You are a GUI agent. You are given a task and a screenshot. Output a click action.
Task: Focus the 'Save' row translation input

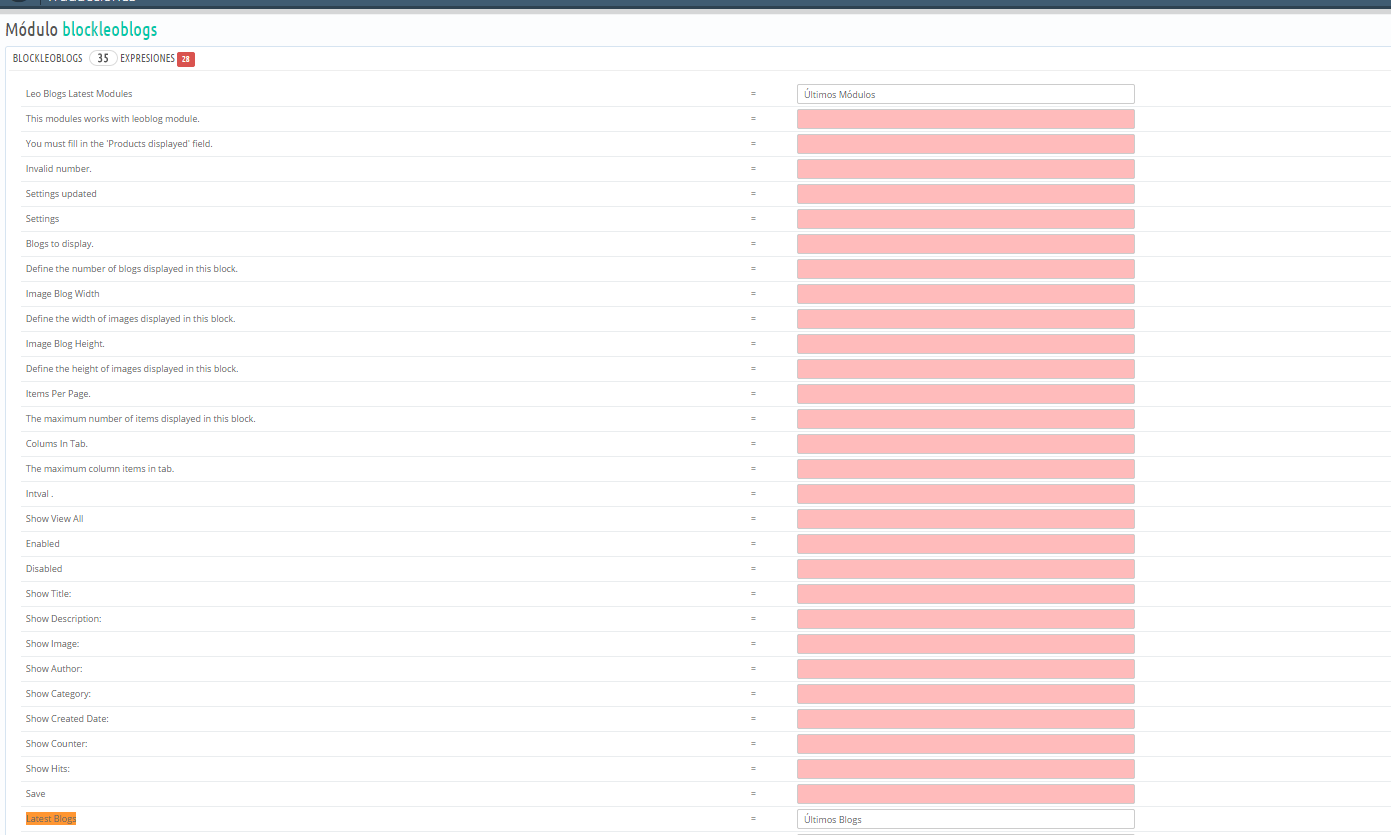pyautogui.click(x=965, y=794)
